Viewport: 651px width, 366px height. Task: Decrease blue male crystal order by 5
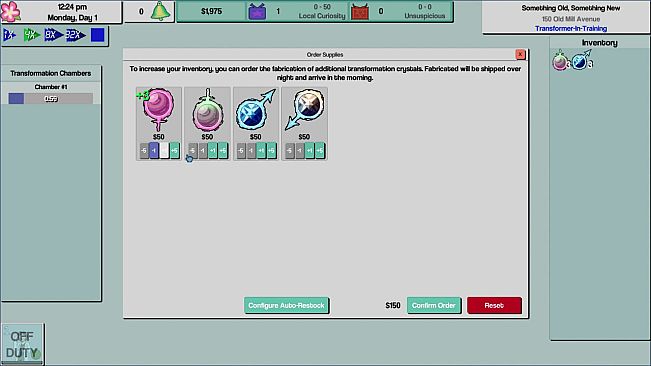coord(241,151)
